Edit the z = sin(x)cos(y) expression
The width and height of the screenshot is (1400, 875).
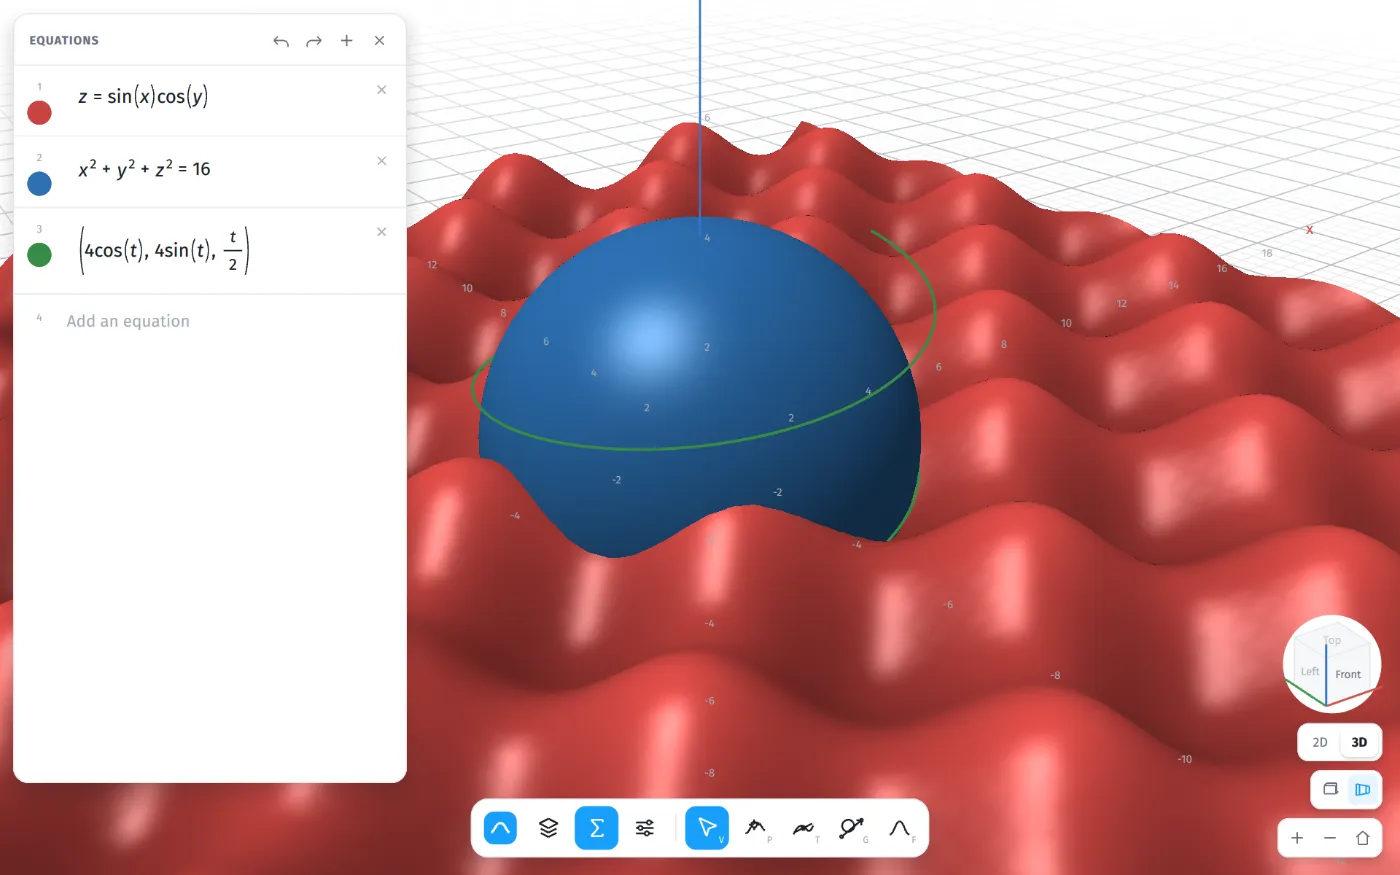click(143, 97)
